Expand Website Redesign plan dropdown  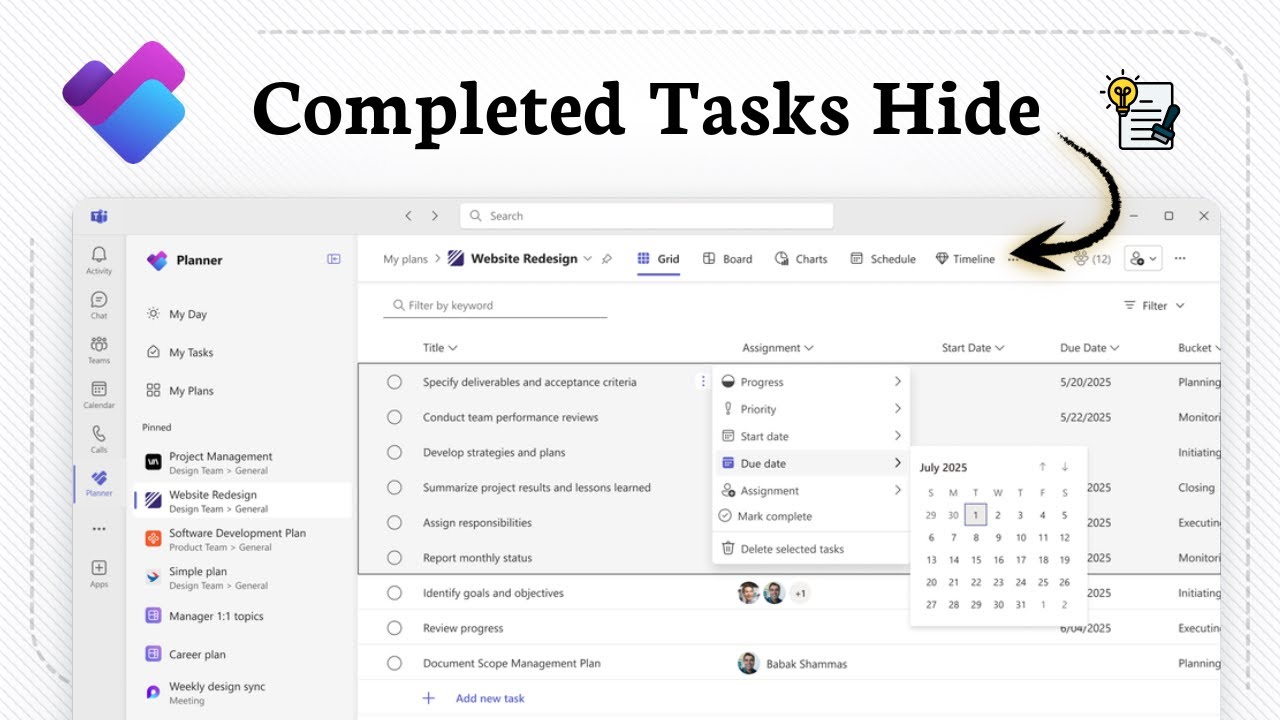(x=587, y=259)
